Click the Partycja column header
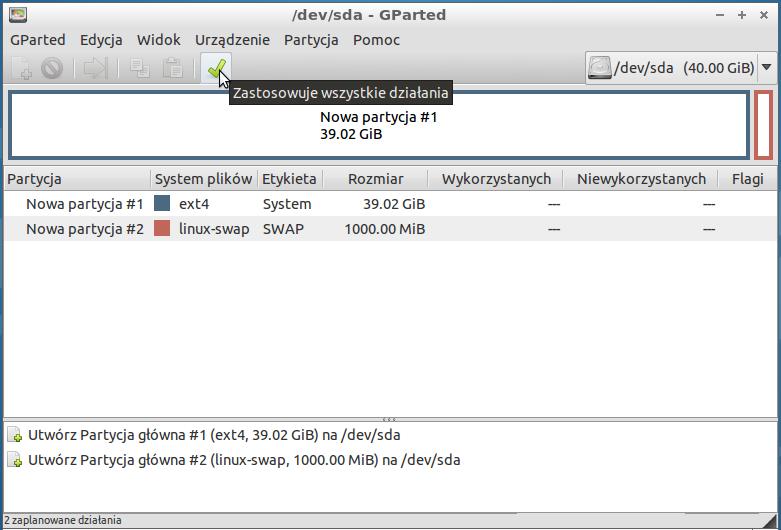781x530 pixels. point(77,179)
